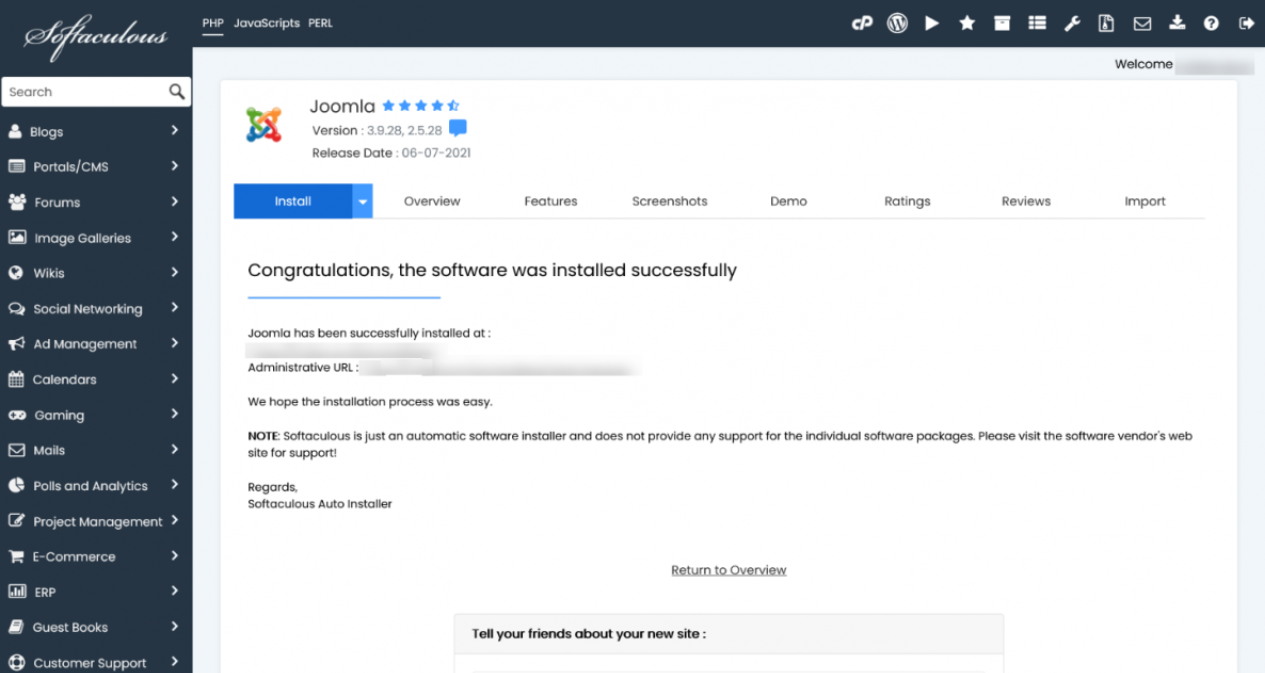Click the Joomla star rating
Viewport: 1265px width, 673px height.
point(420,105)
